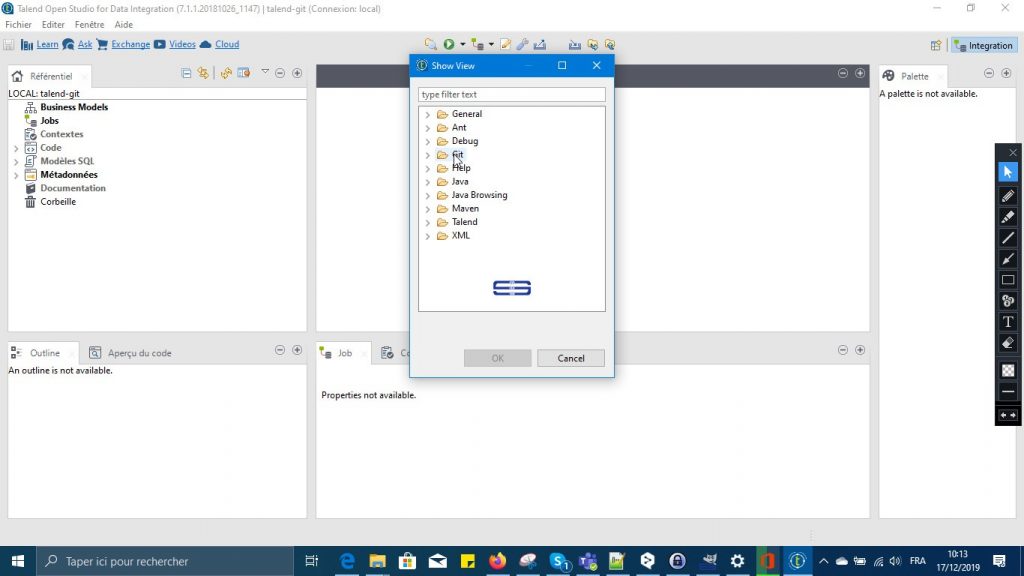Expand the General folder in Show View
1024x576 pixels.
tap(428, 114)
